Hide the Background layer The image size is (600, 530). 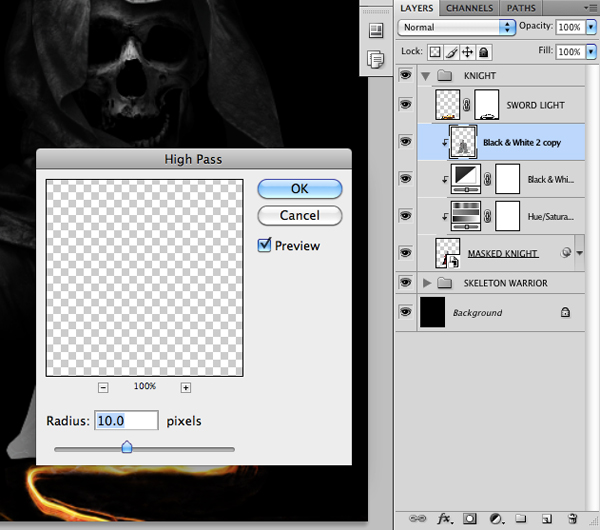click(x=406, y=313)
